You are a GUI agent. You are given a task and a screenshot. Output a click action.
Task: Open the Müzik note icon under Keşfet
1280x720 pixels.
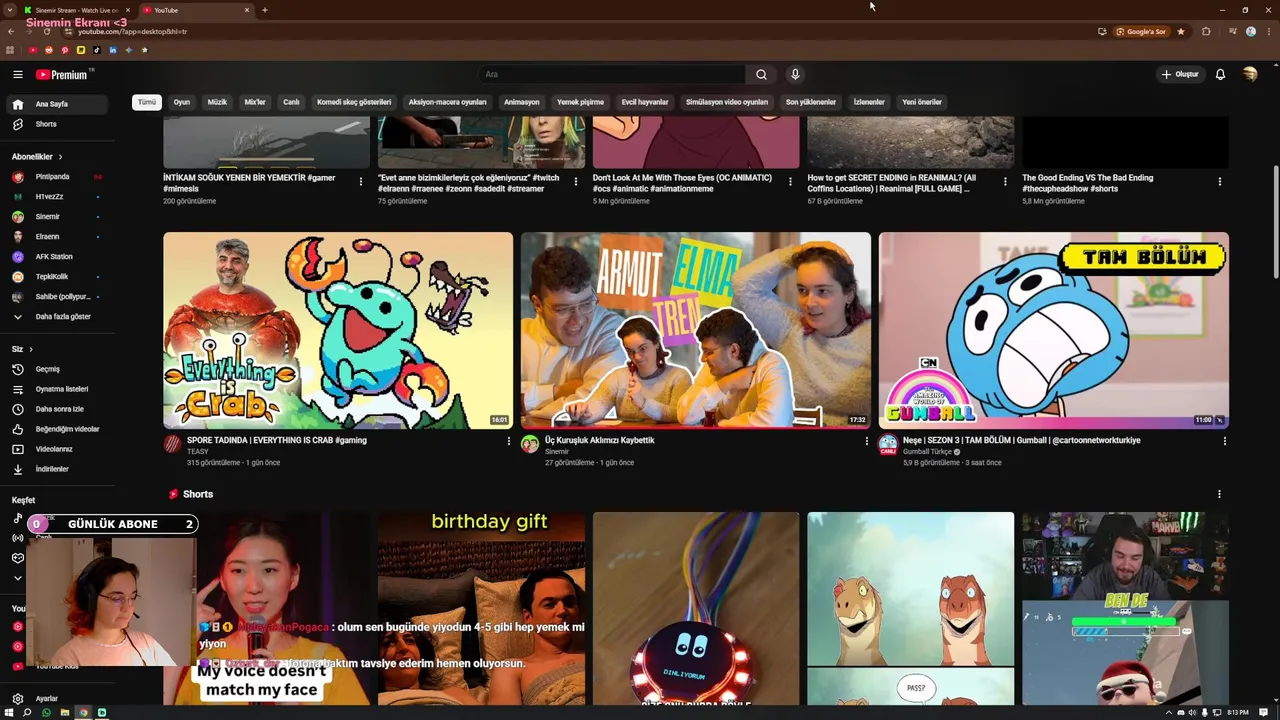(17, 518)
